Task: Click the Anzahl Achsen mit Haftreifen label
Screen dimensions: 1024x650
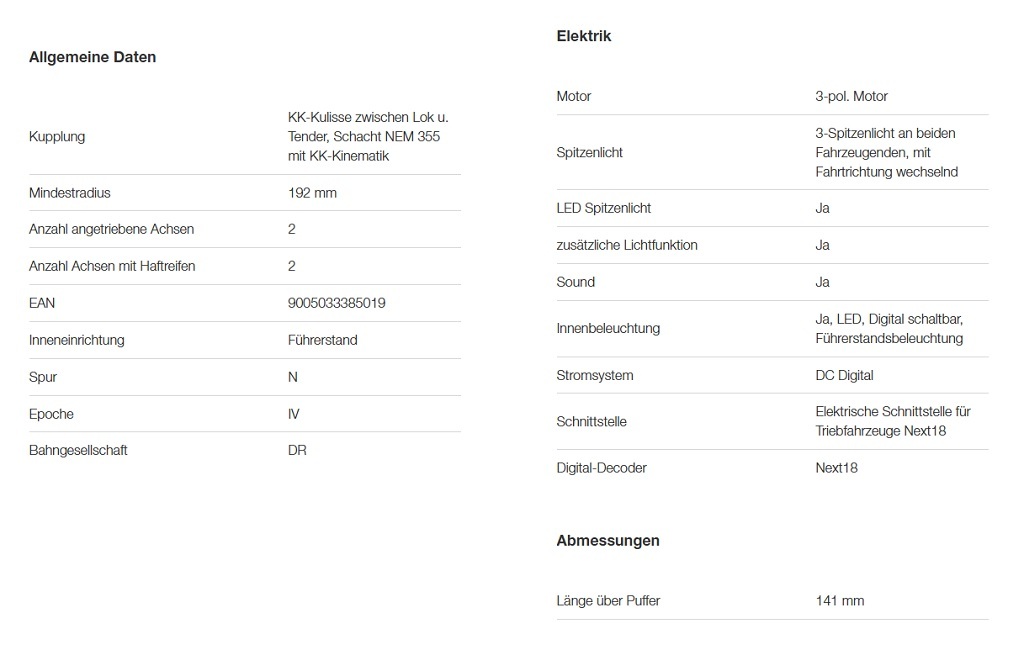Action: tap(112, 266)
